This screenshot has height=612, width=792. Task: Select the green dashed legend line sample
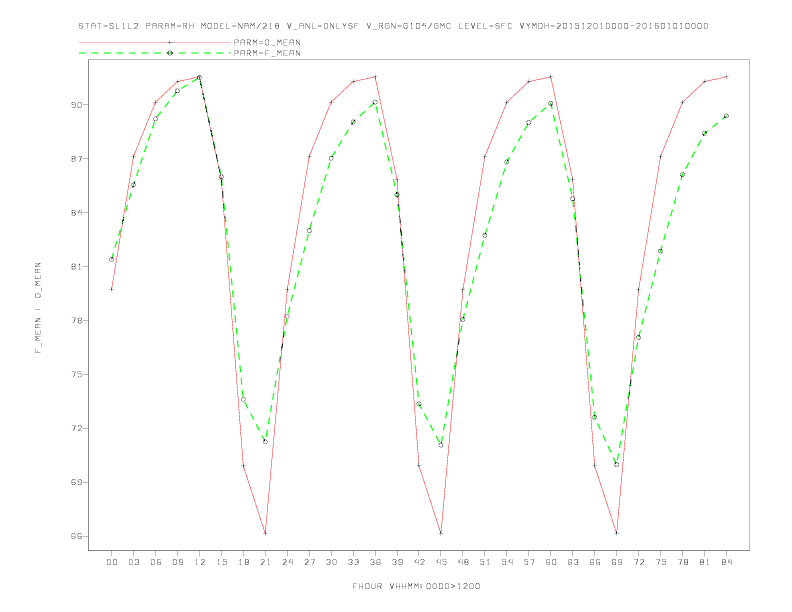coord(155,53)
